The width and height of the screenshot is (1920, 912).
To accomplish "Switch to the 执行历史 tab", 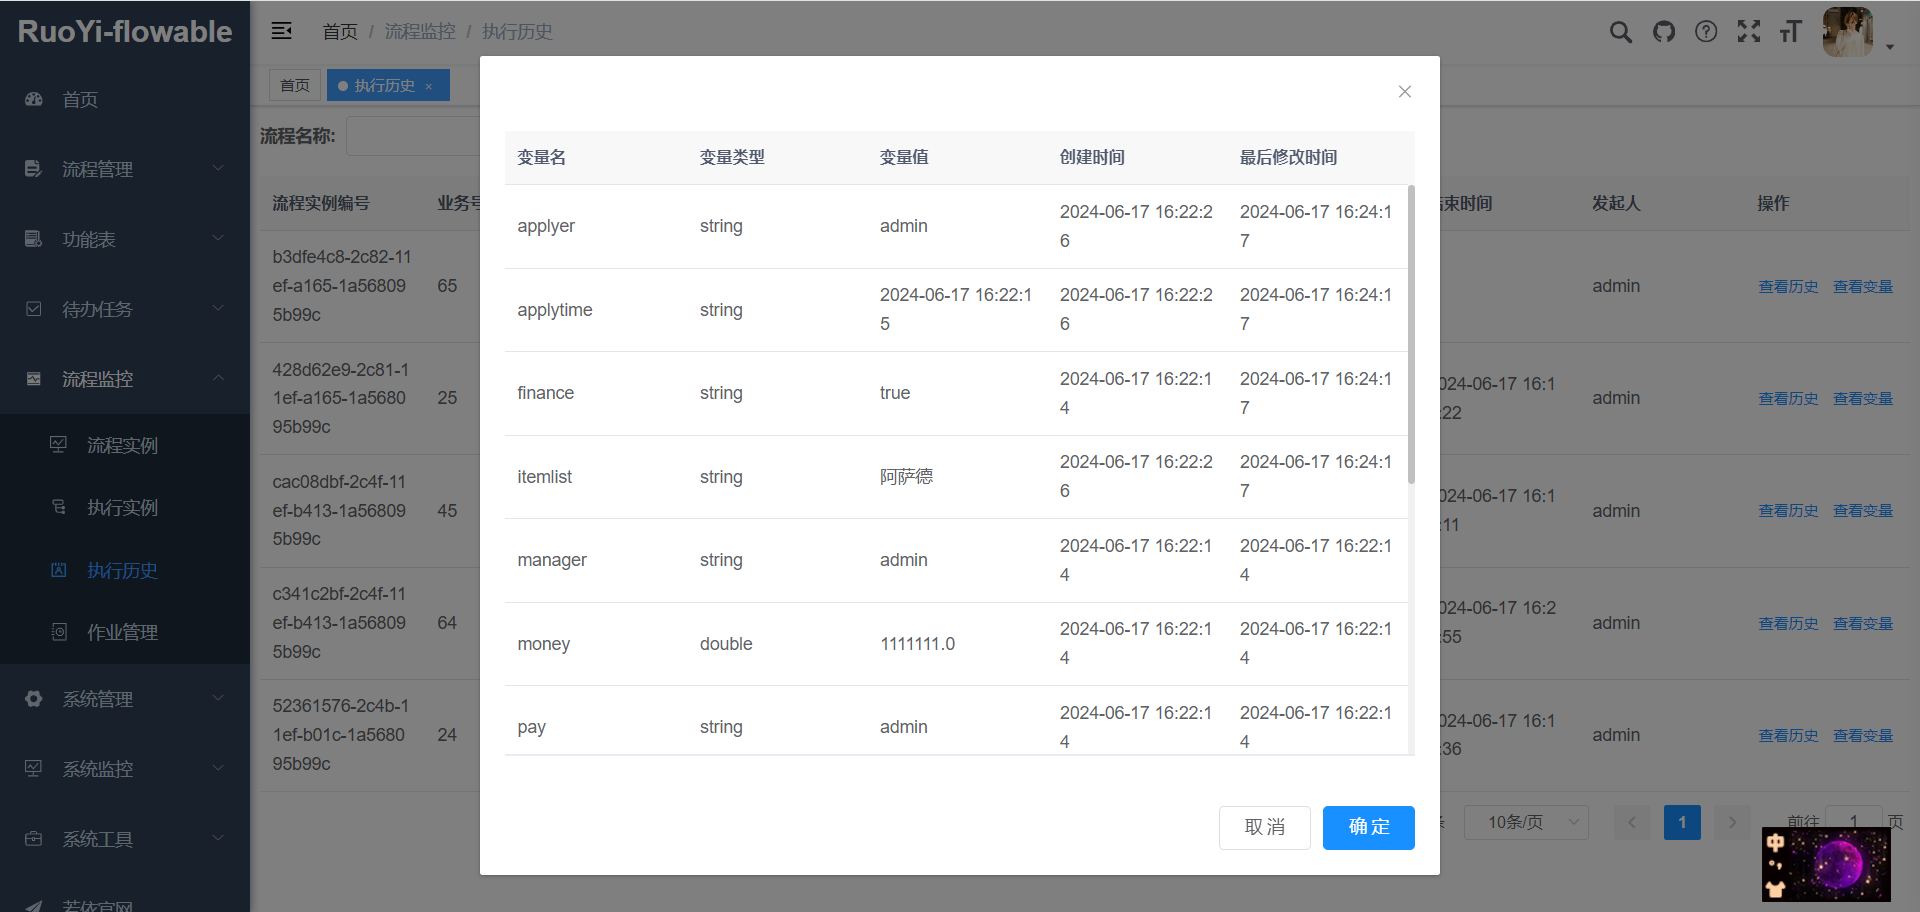I will [380, 85].
